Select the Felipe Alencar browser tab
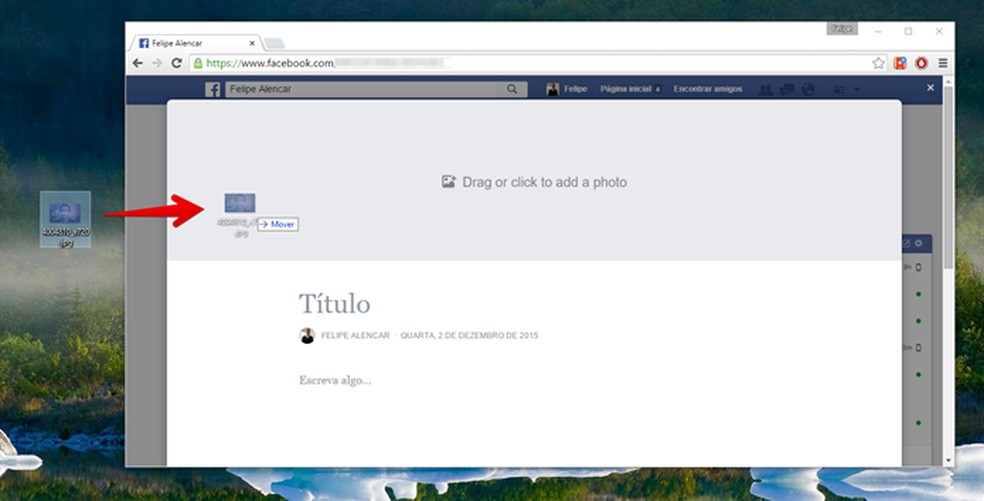This screenshot has width=984, height=501. pyautogui.click(x=195, y=43)
